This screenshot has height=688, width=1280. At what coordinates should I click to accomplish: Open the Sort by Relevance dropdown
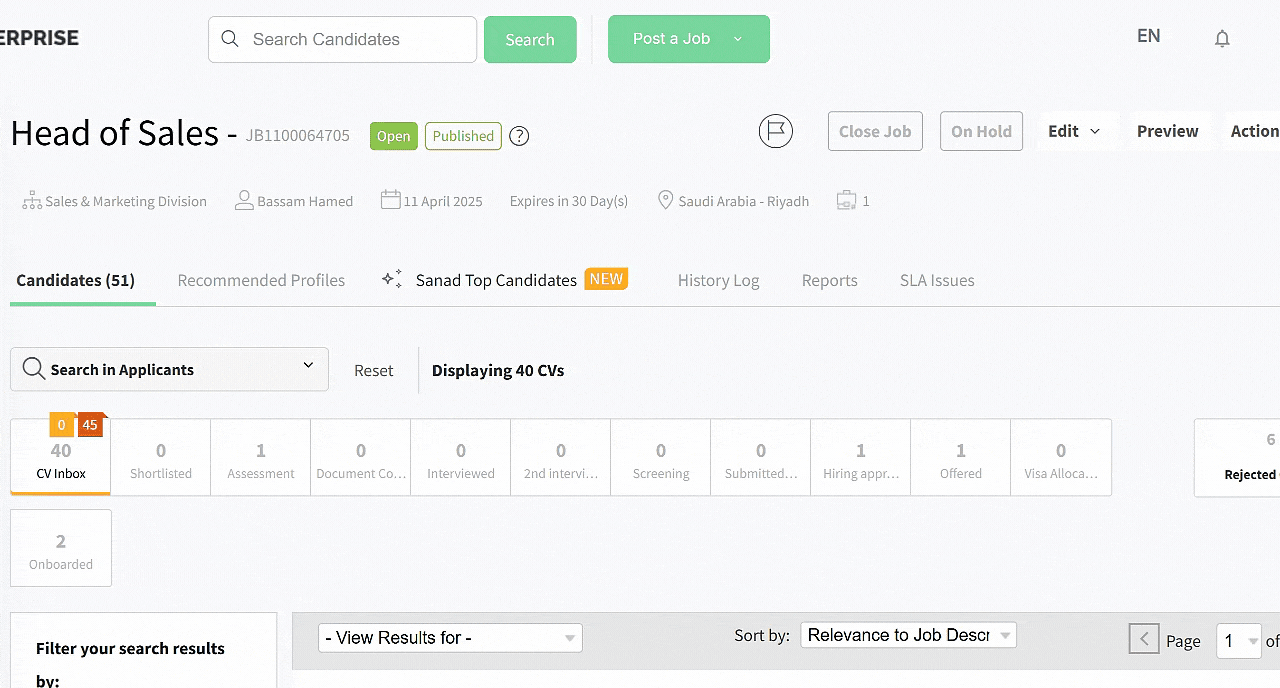pyautogui.click(x=908, y=635)
